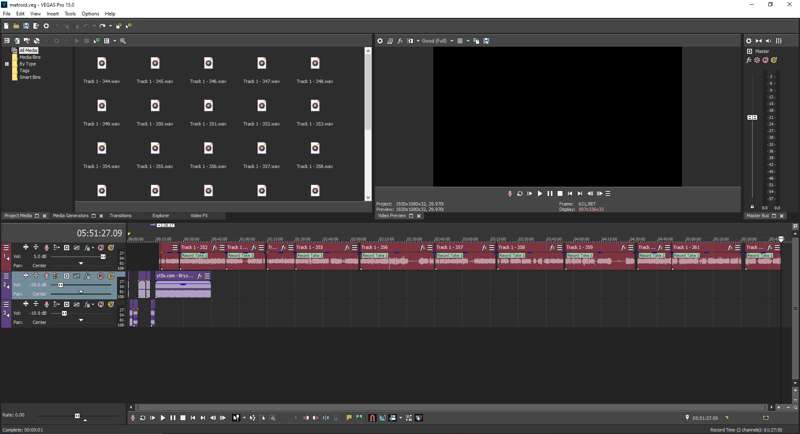Expand the All Media tree node
800x434 pixels.
coord(7,50)
